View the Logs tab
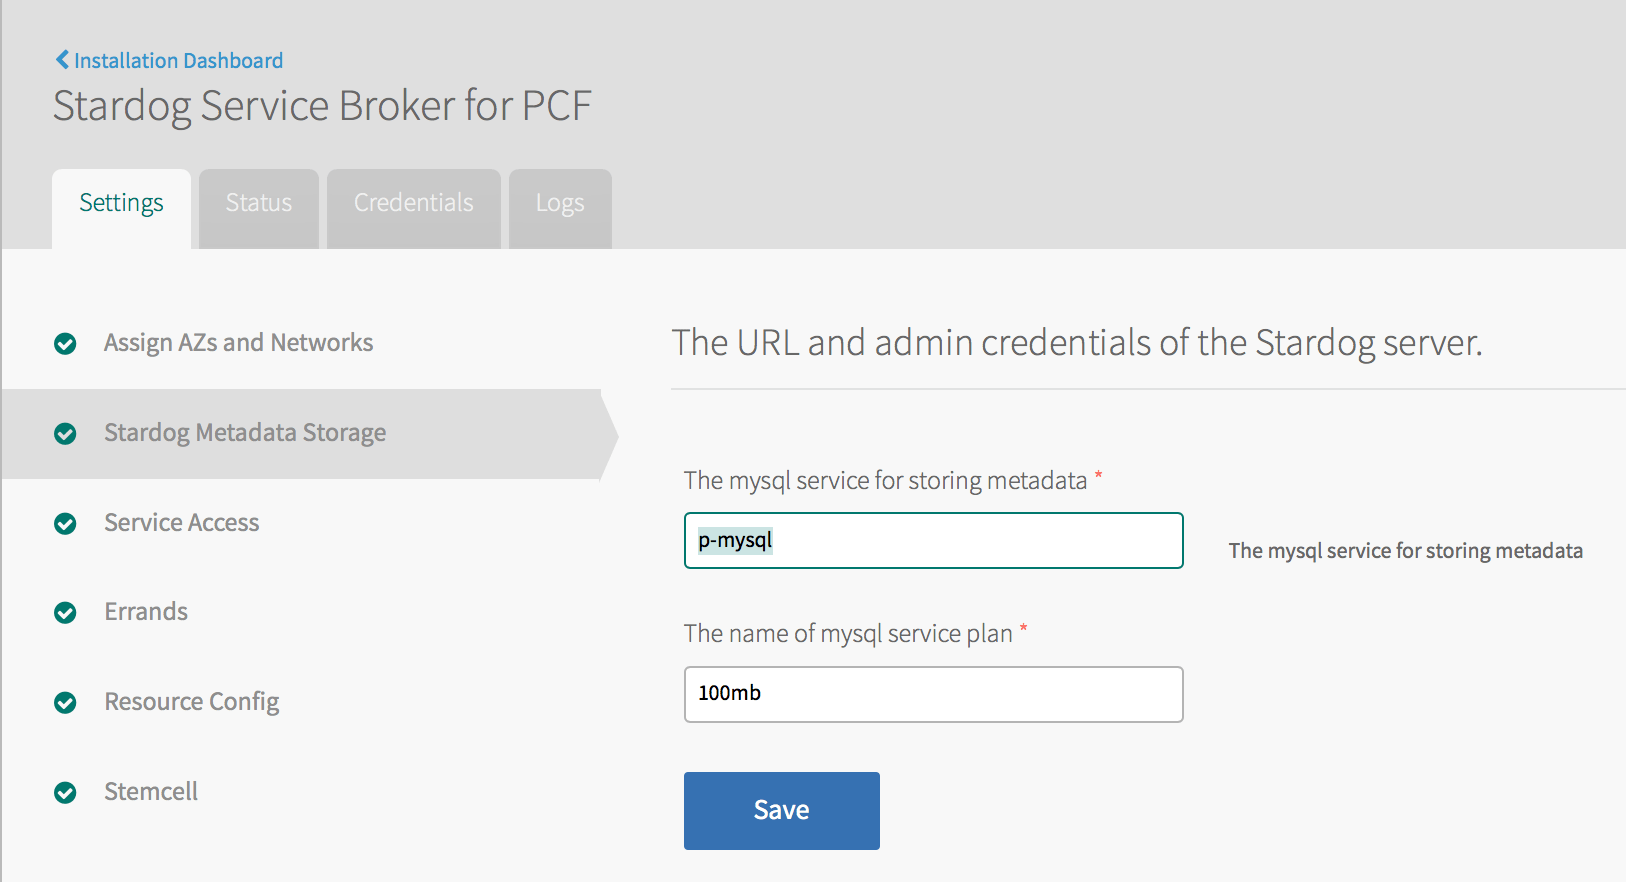 coord(559,203)
